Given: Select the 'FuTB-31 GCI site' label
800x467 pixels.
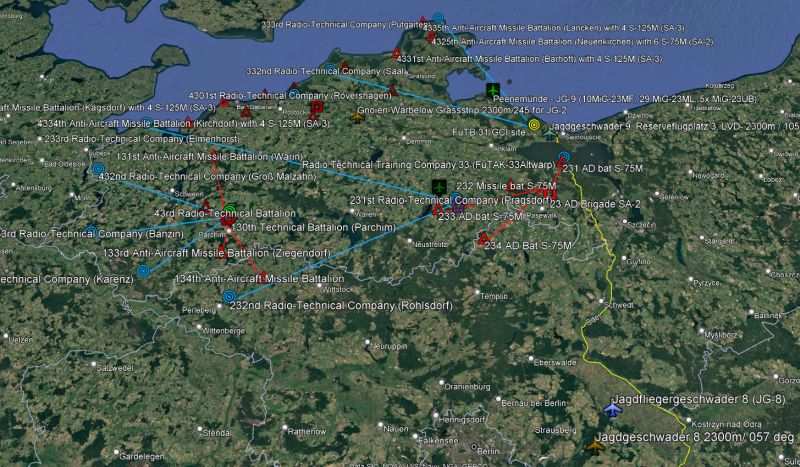Looking at the screenshot, I should [489, 132].
